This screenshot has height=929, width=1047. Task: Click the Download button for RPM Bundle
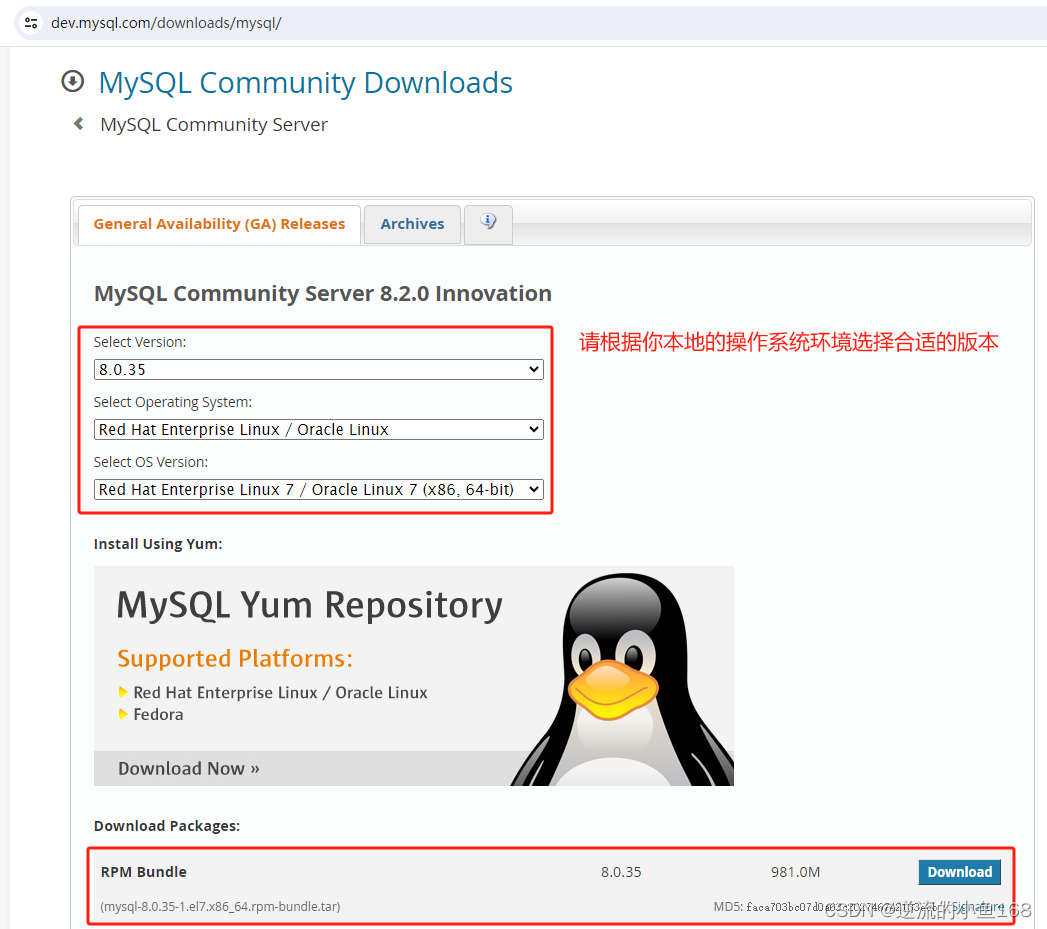click(x=960, y=872)
